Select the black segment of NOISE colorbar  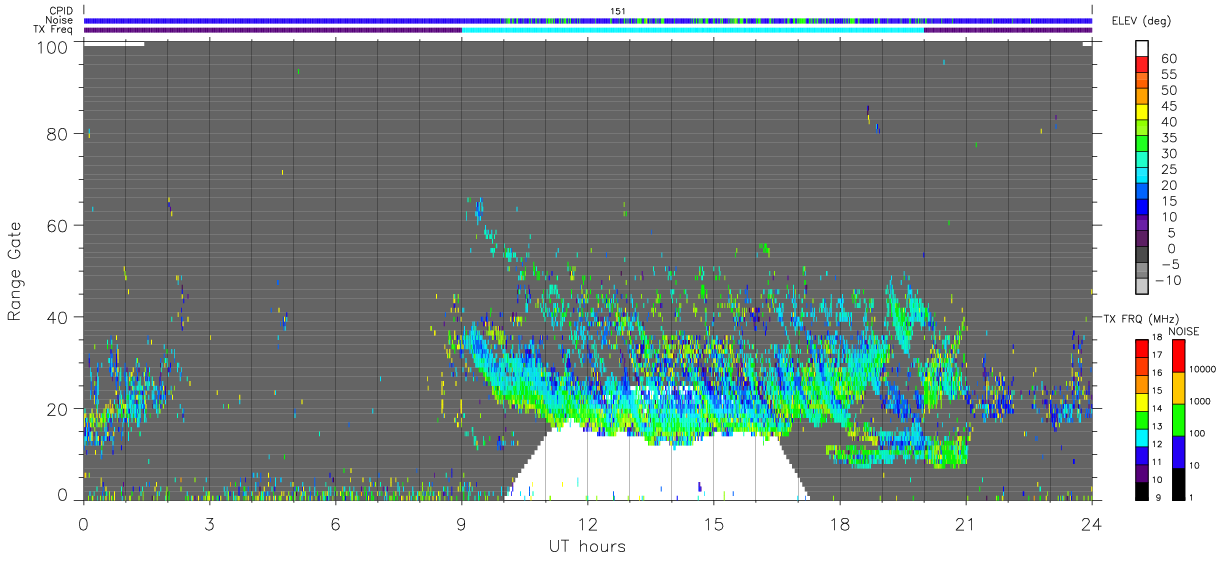(x=1177, y=484)
